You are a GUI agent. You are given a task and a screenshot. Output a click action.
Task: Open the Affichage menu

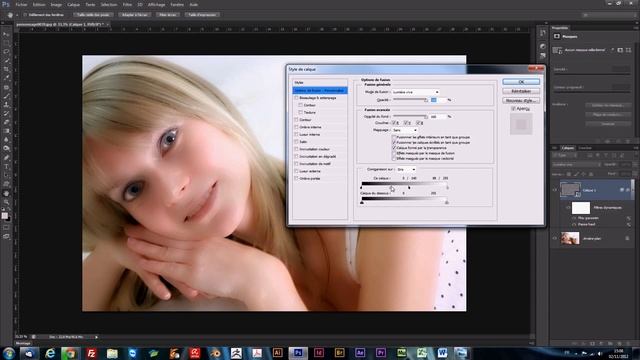156,4
